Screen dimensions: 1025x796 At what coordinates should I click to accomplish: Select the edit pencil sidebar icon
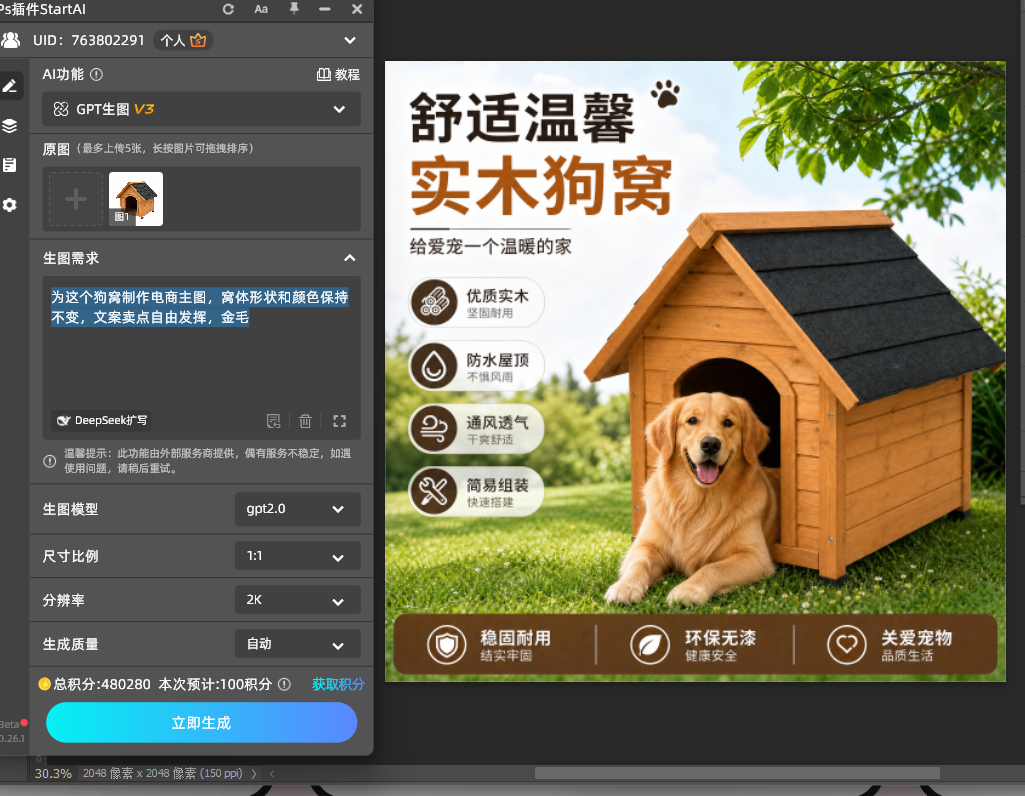click(x=10, y=86)
